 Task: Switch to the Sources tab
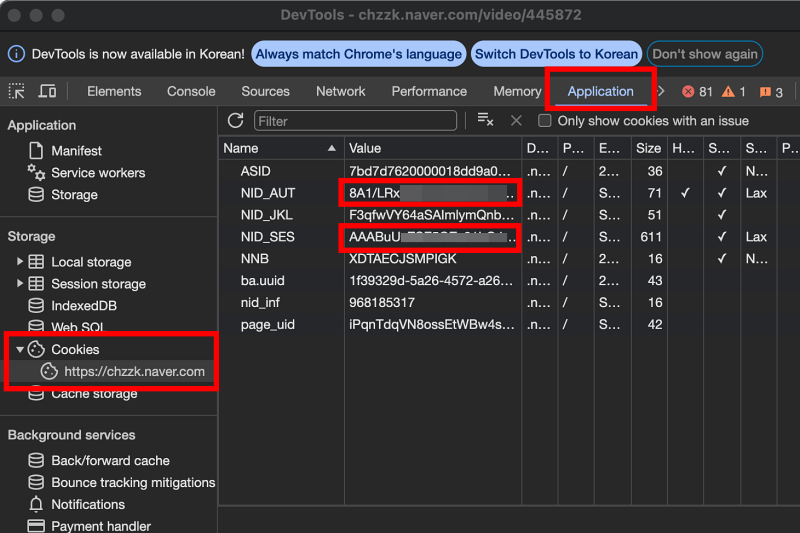point(265,91)
